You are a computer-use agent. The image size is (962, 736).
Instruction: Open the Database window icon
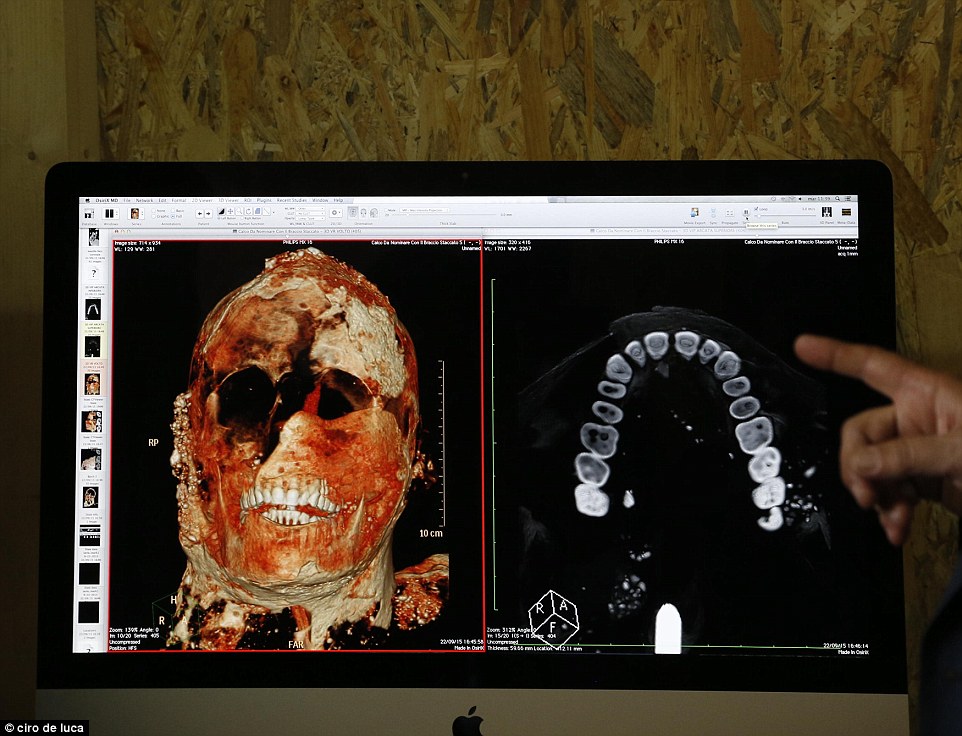89,213
